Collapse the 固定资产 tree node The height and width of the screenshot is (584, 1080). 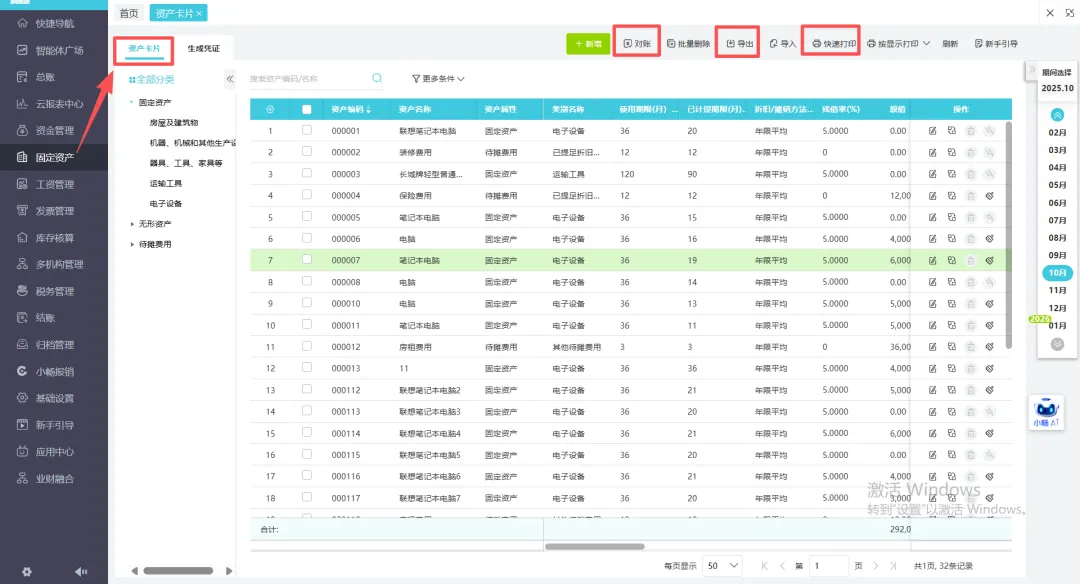[132, 102]
